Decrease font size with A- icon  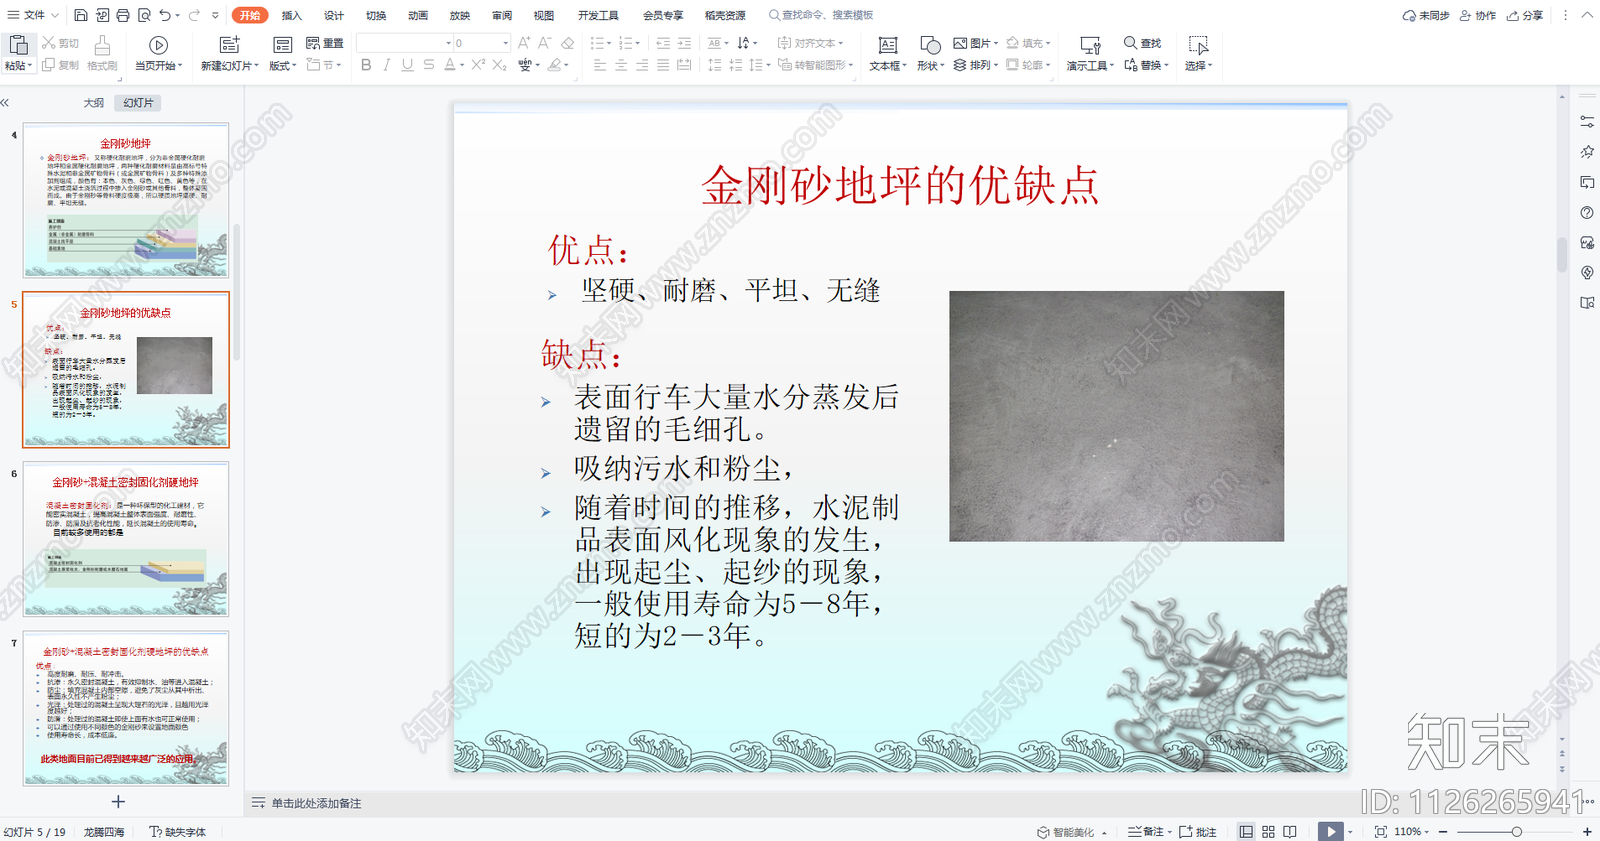[545, 43]
